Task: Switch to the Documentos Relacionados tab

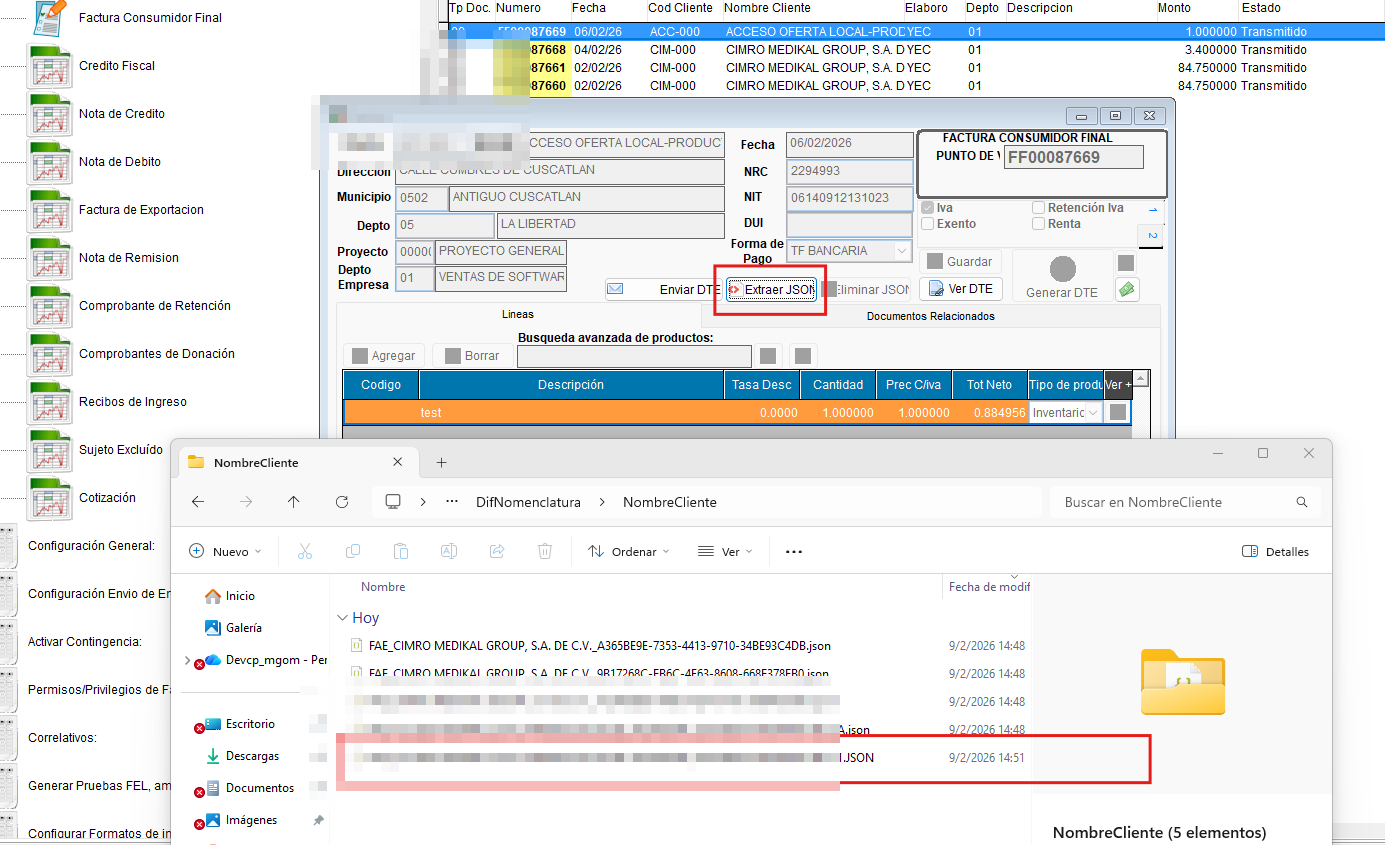Action: pyautogui.click(x=931, y=316)
